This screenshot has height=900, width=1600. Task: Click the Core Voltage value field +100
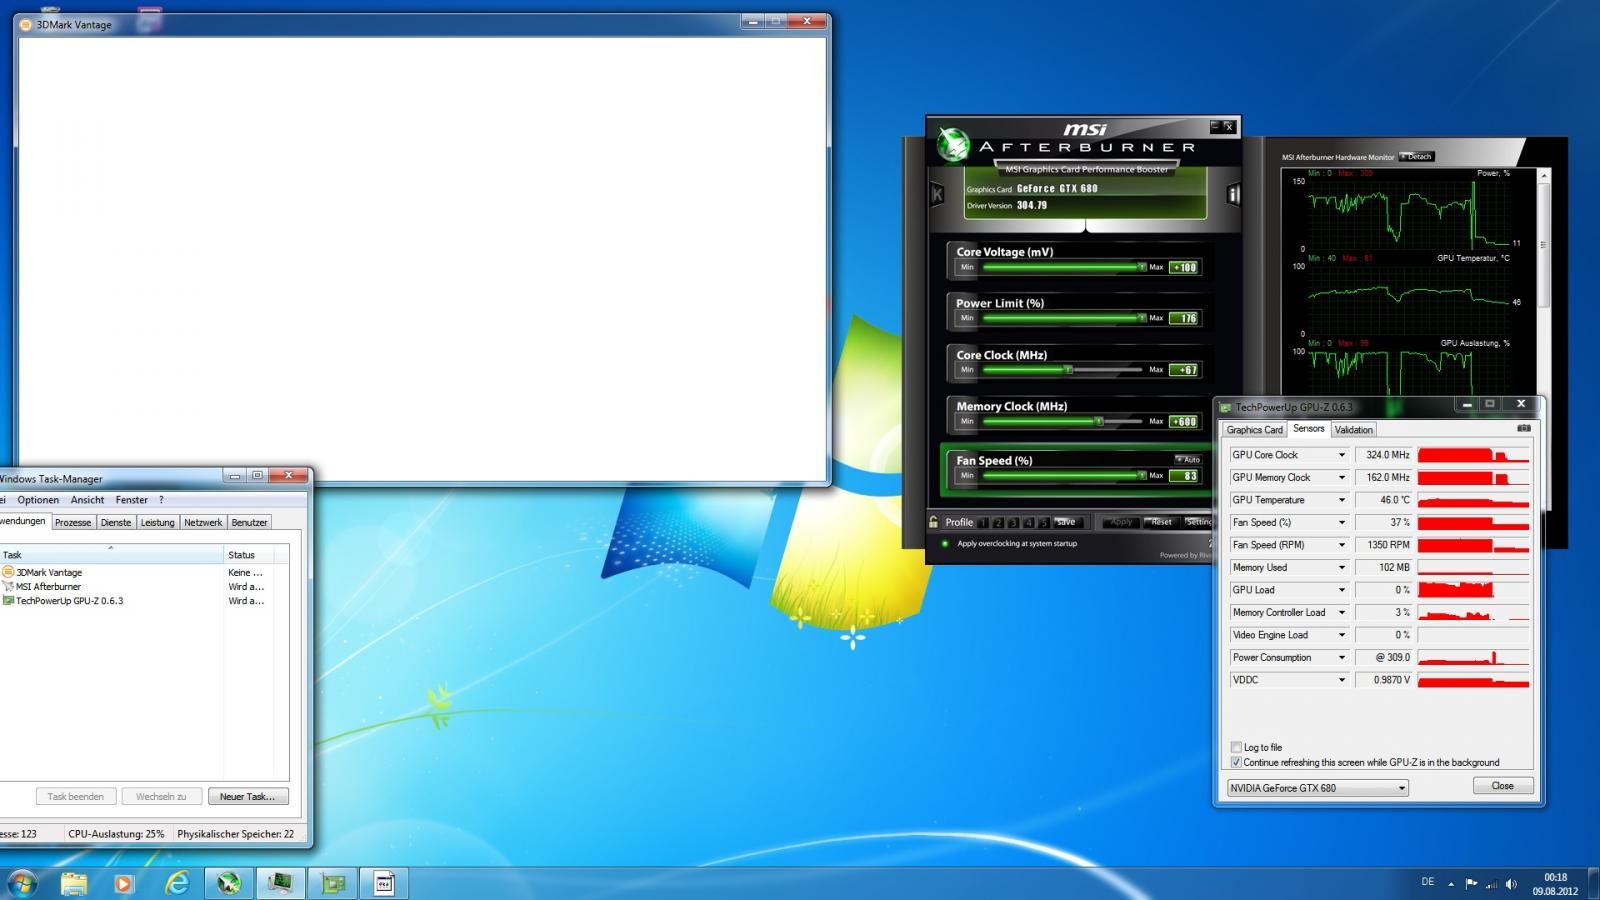(1184, 267)
